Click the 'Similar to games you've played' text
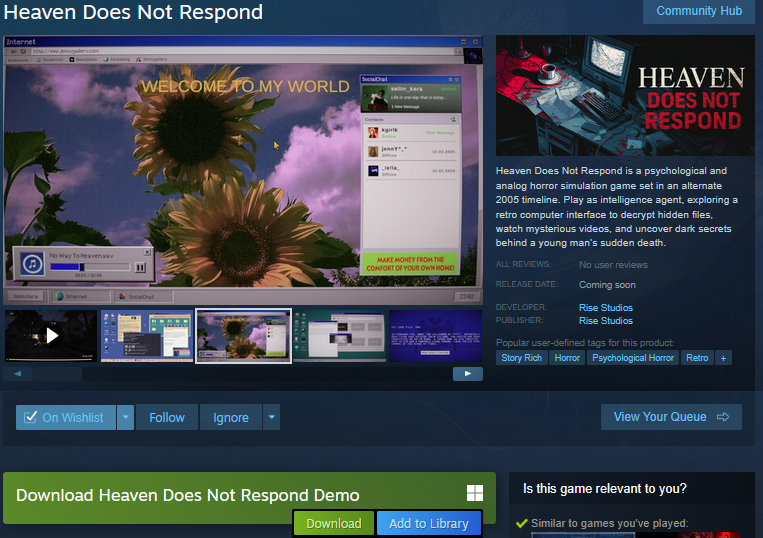This screenshot has width=763, height=538. pyautogui.click(x=610, y=523)
